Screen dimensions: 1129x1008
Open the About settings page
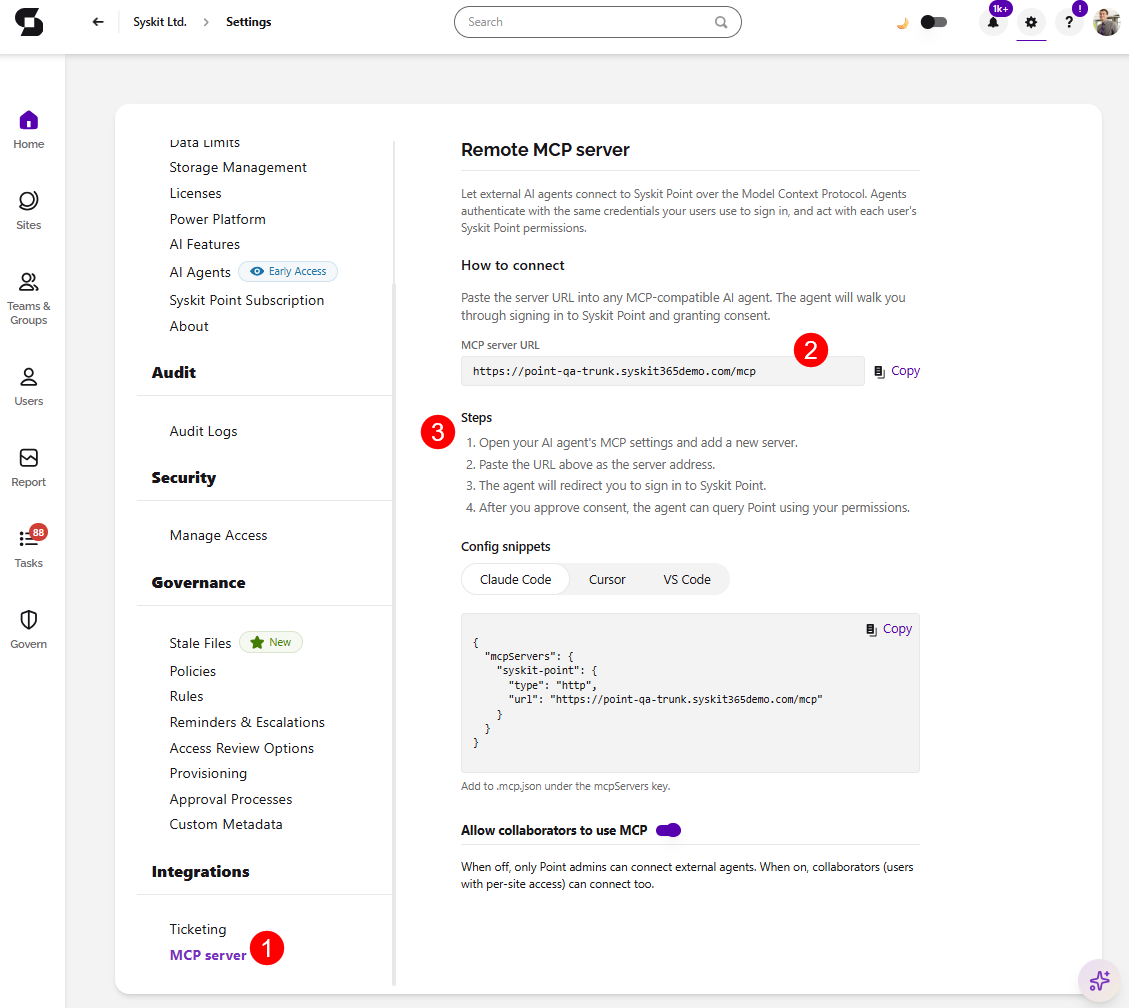(x=189, y=326)
